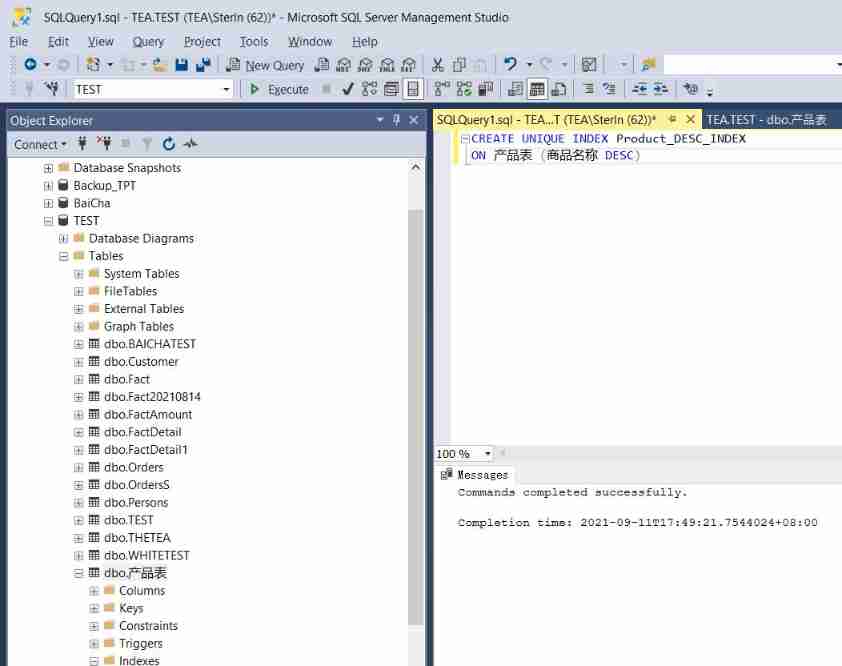Click Results to File icon
The image size is (842, 666).
point(559,89)
